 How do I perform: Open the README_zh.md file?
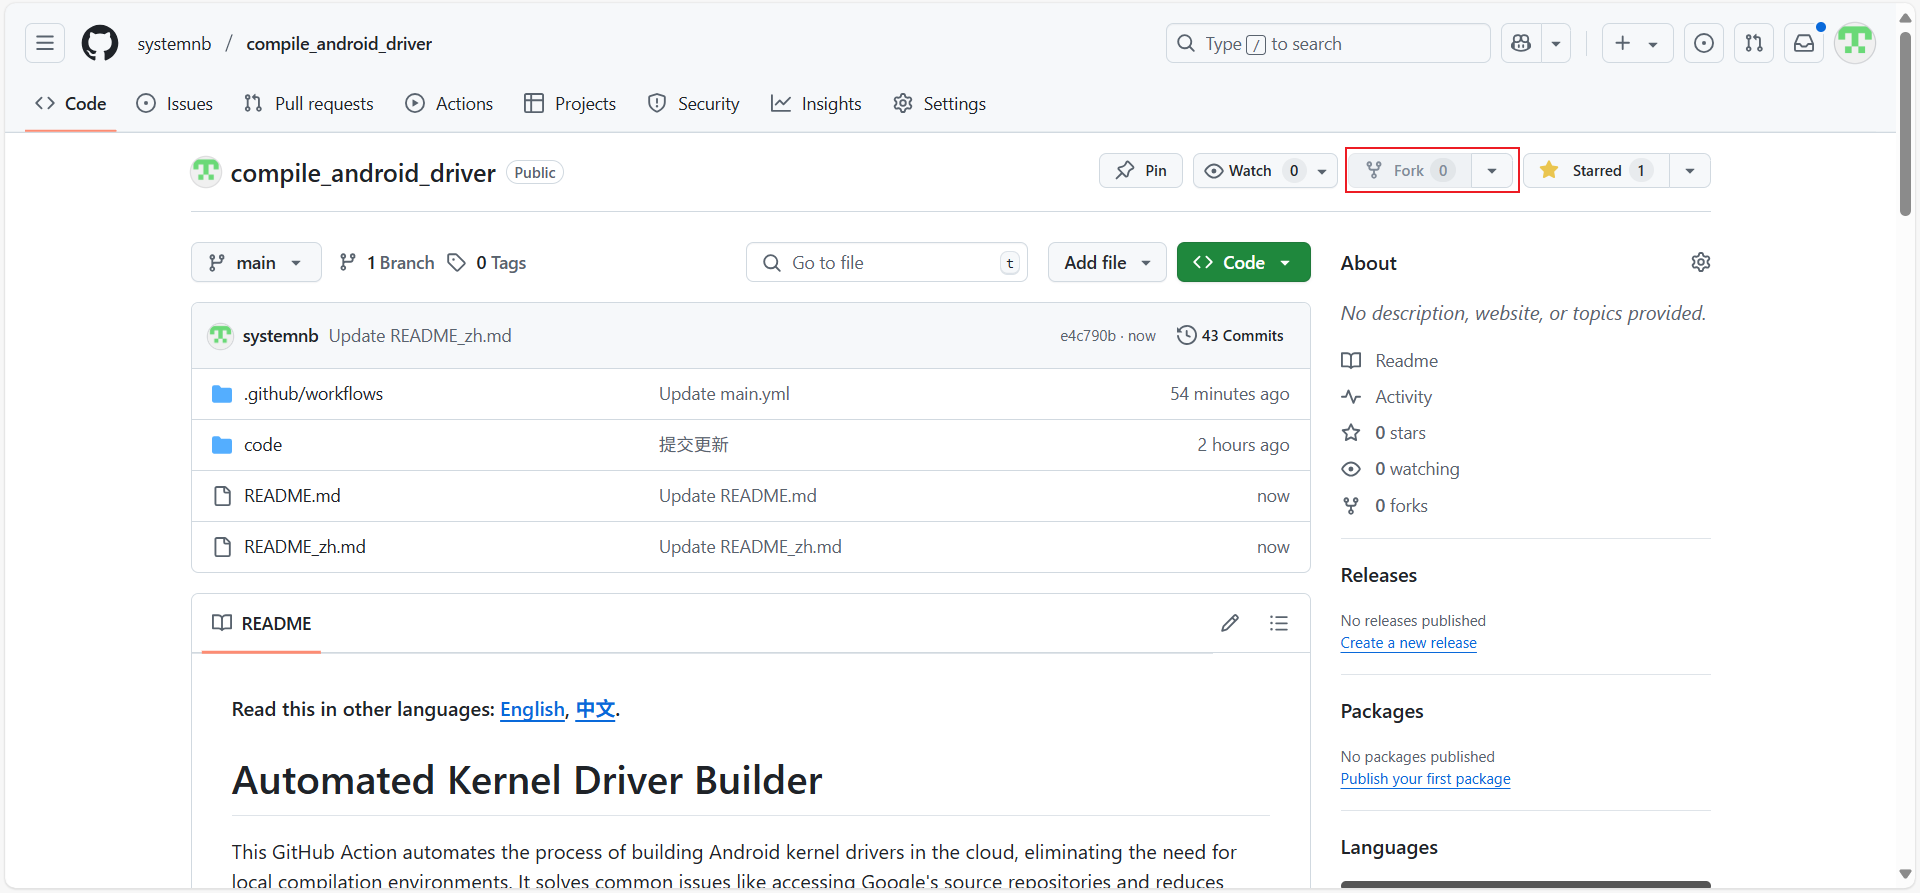pos(305,547)
